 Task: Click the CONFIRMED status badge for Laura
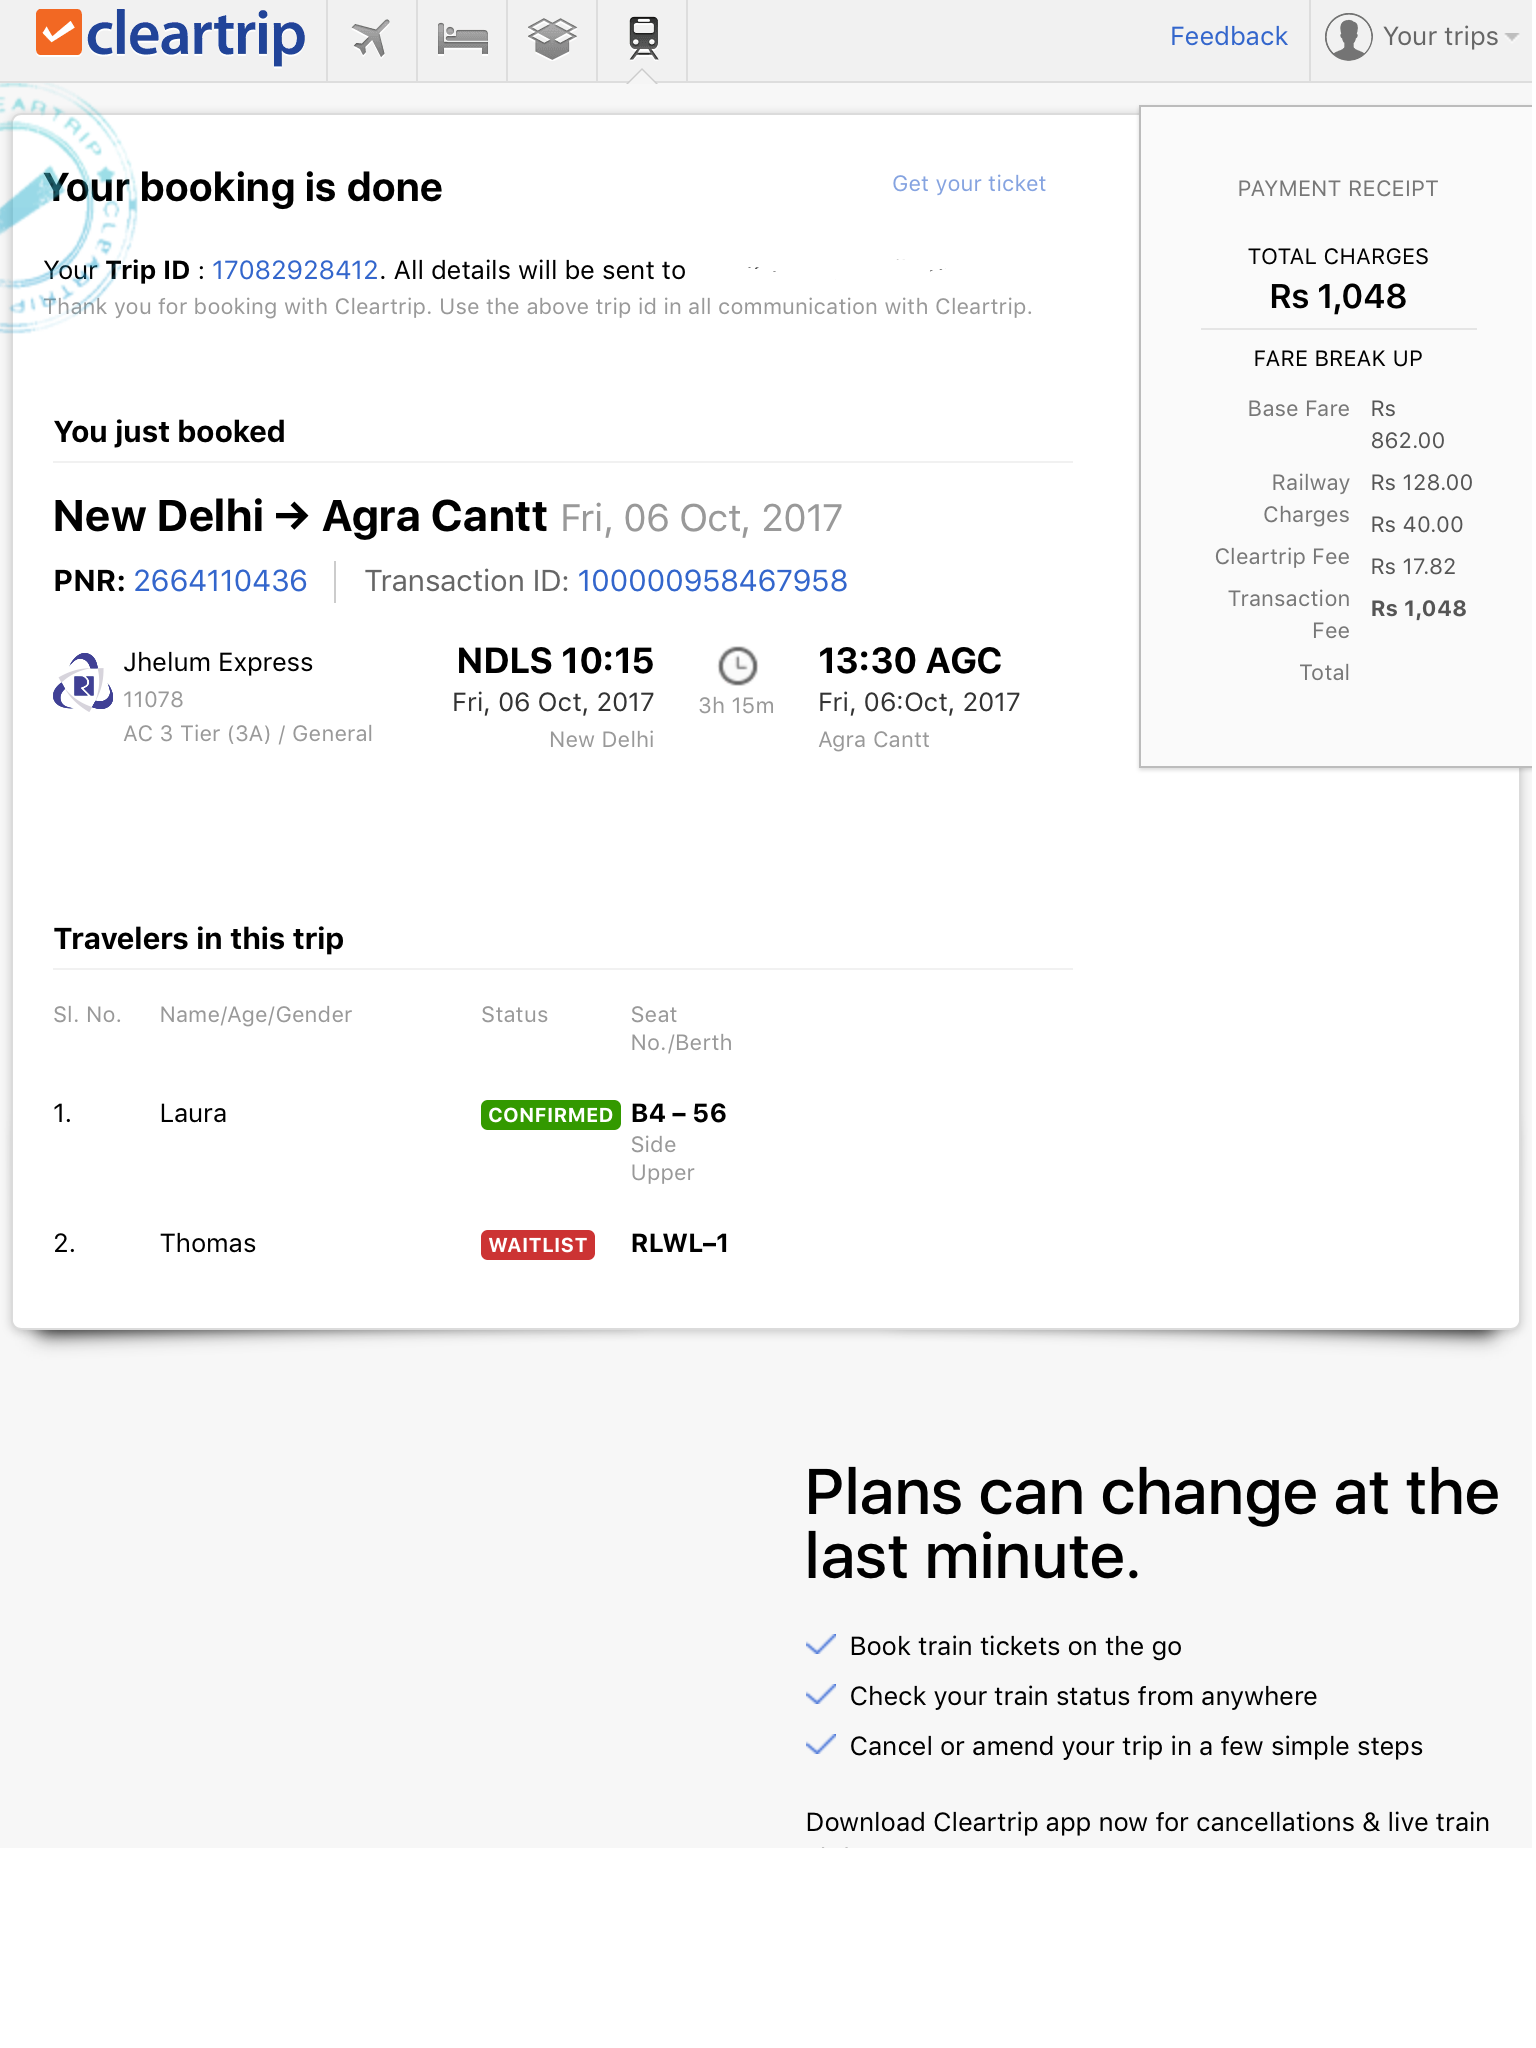[550, 1115]
